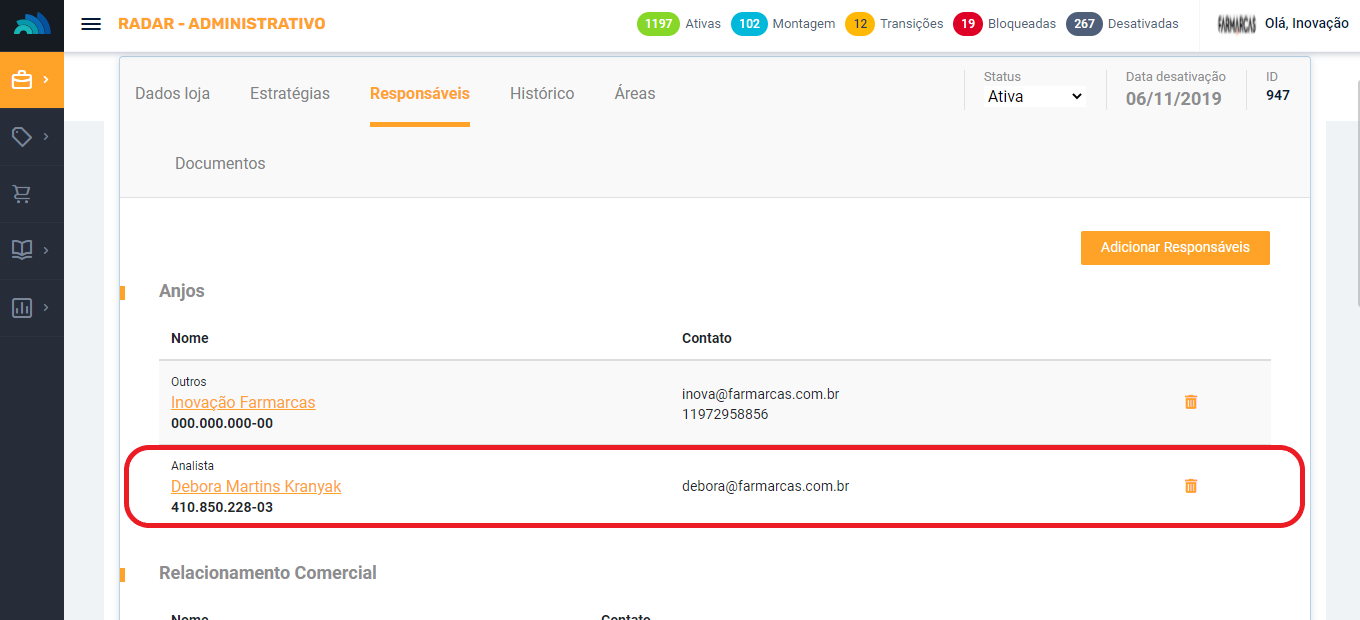Image resolution: width=1360 pixels, height=620 pixels.
Task: Expand the price tag menu chevron
Action: coord(46,137)
